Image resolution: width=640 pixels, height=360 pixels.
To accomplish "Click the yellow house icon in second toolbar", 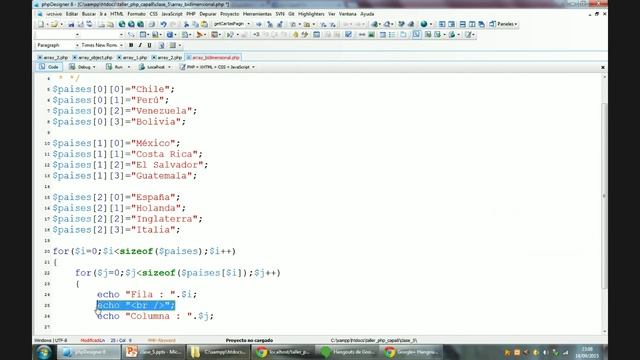I will click(296, 35).
